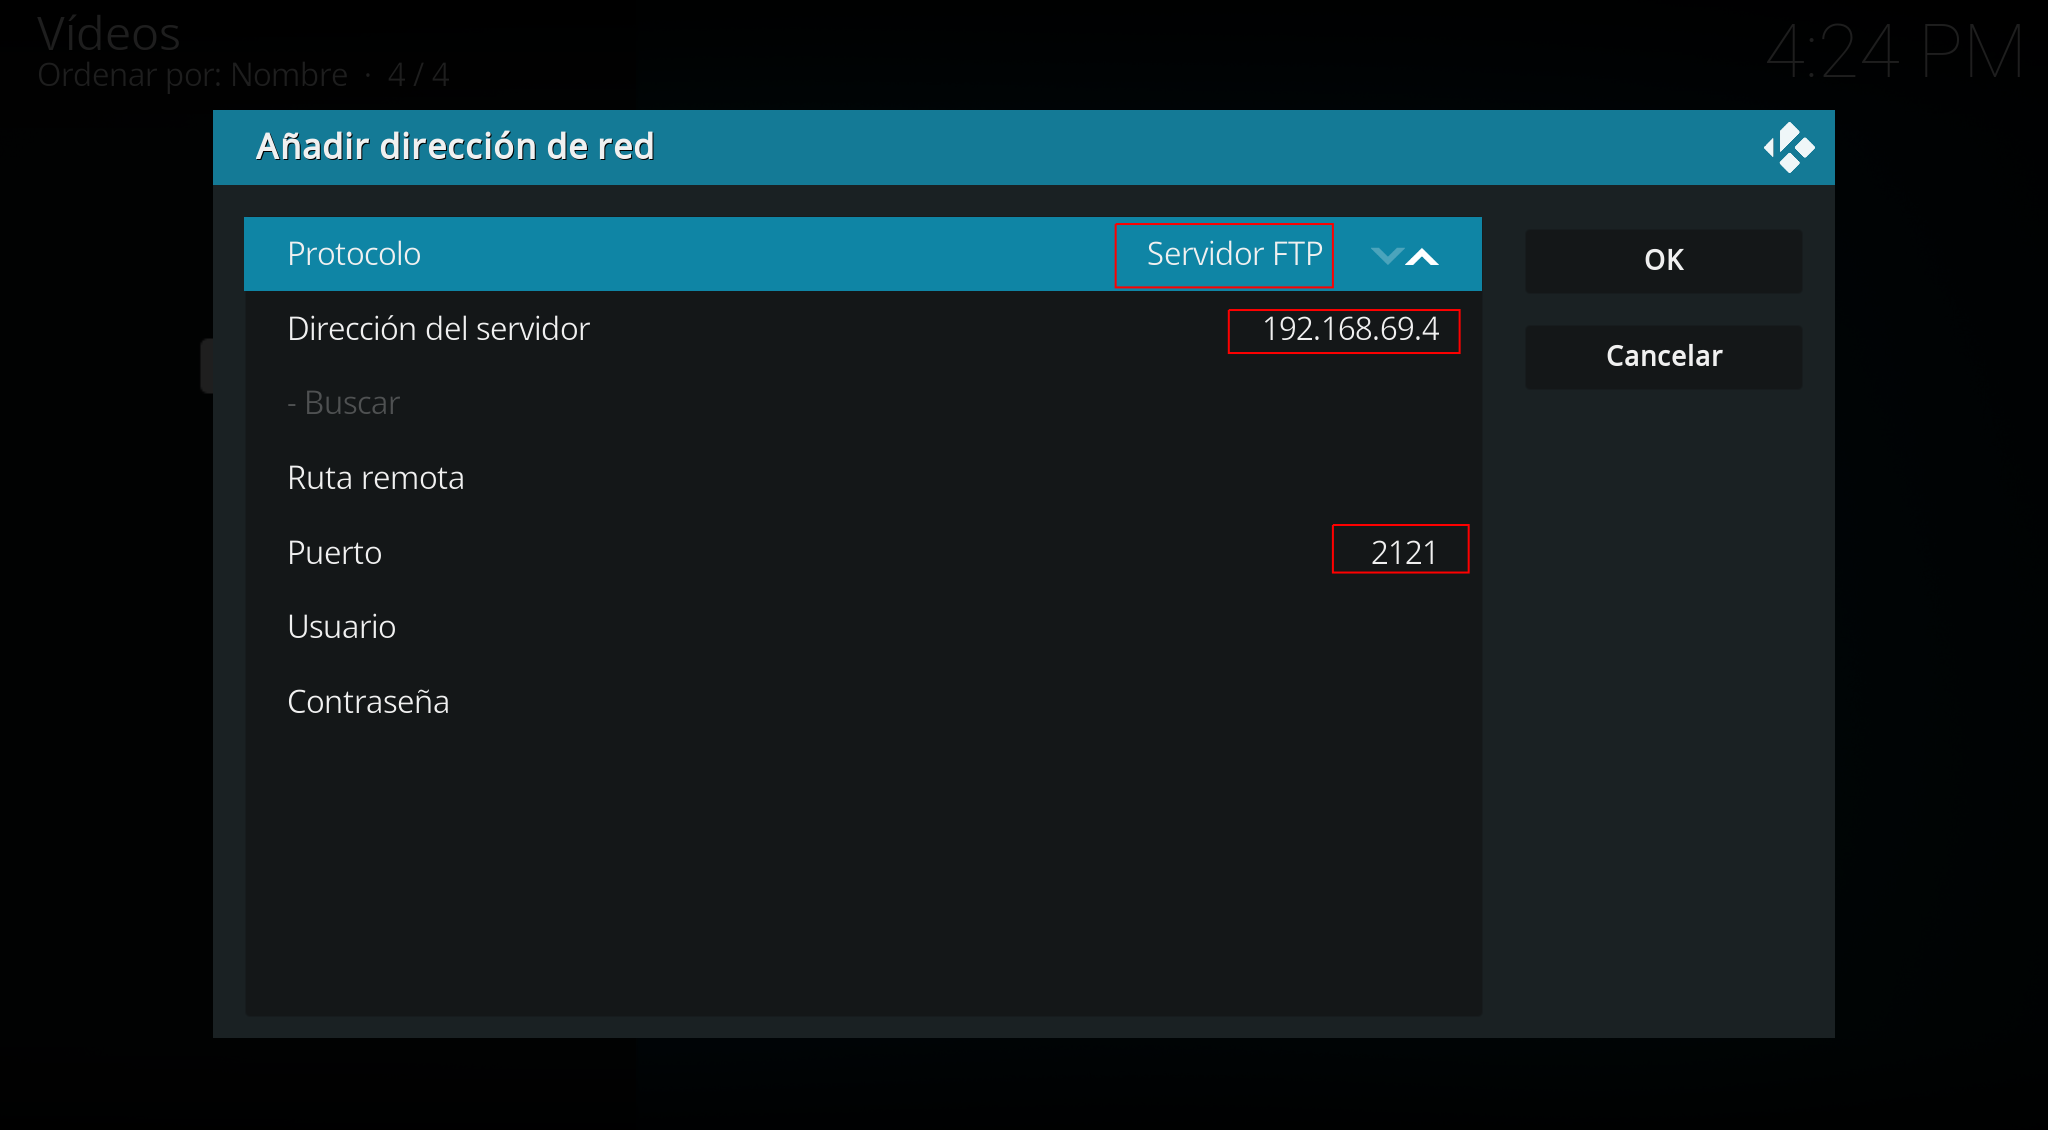Click the Vídeos heading in background
This screenshot has height=1130, width=2048.
109,34
